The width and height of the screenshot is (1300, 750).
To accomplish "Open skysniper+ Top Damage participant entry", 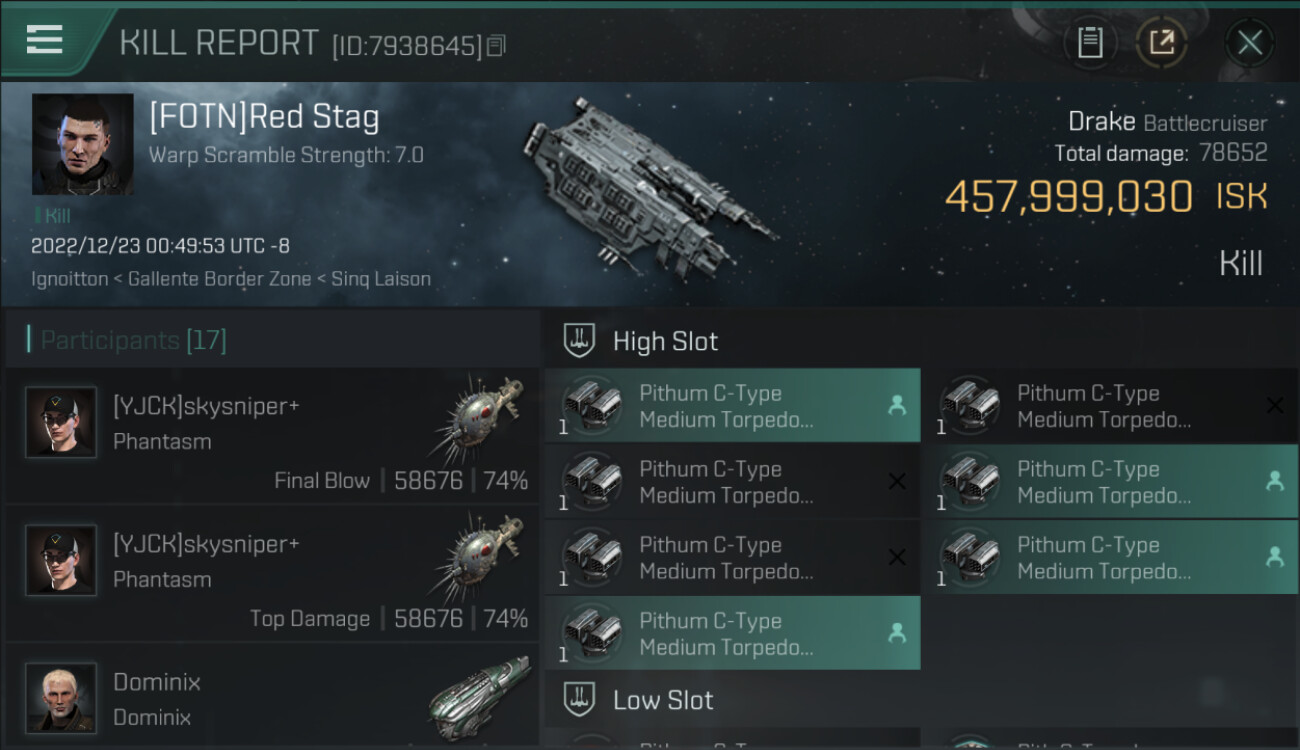I will [x=272, y=575].
